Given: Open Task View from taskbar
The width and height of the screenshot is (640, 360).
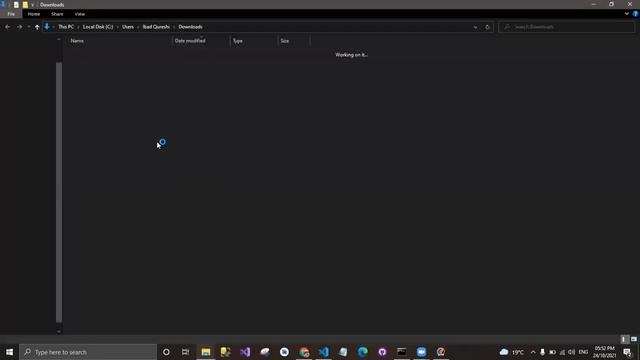Looking at the screenshot, I should pos(185,352).
